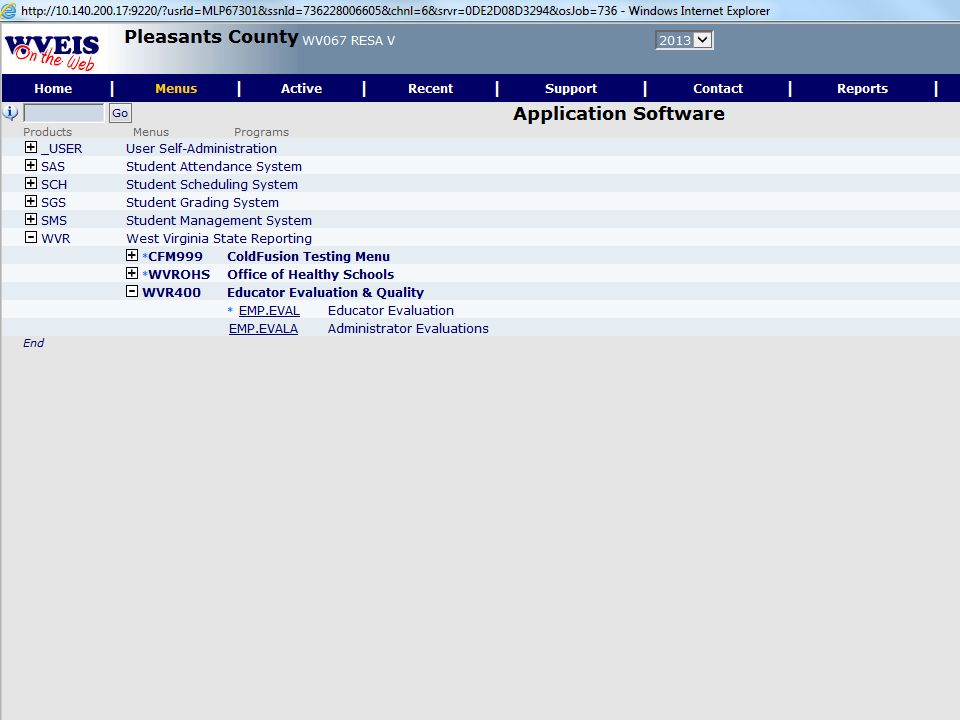This screenshot has width=960, height=720.
Task: Expand the CFM999 menu
Action: [132, 255]
